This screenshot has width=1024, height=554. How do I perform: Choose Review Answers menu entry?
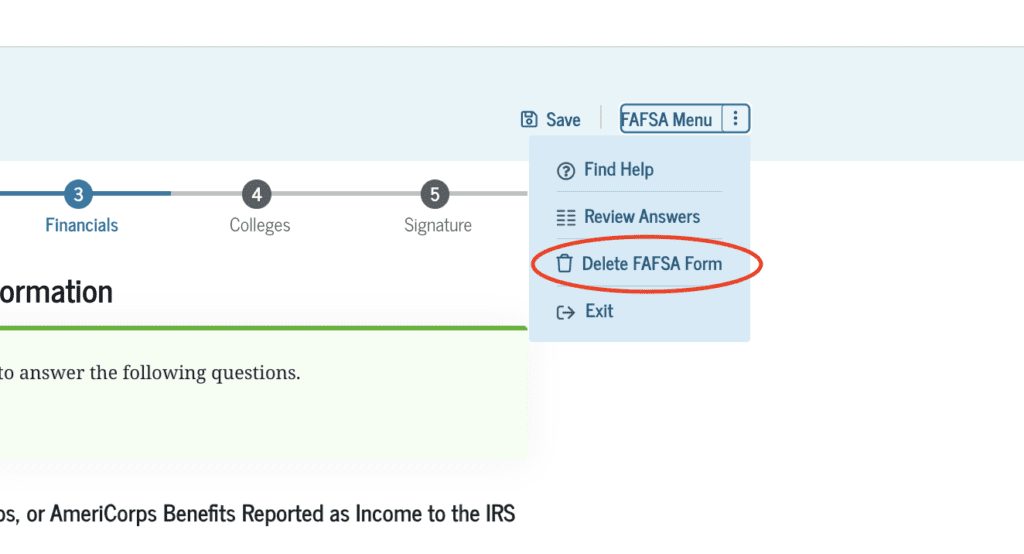click(642, 217)
